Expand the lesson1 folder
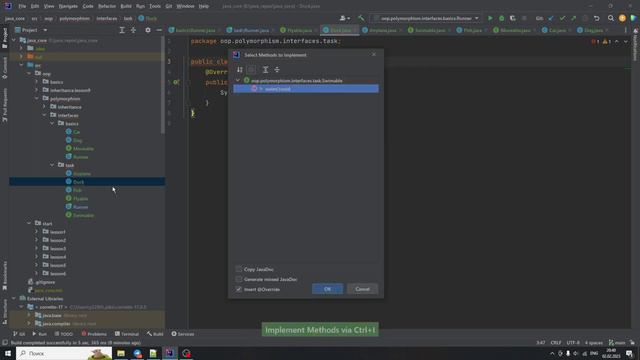640x360 pixels. click(x=37, y=232)
